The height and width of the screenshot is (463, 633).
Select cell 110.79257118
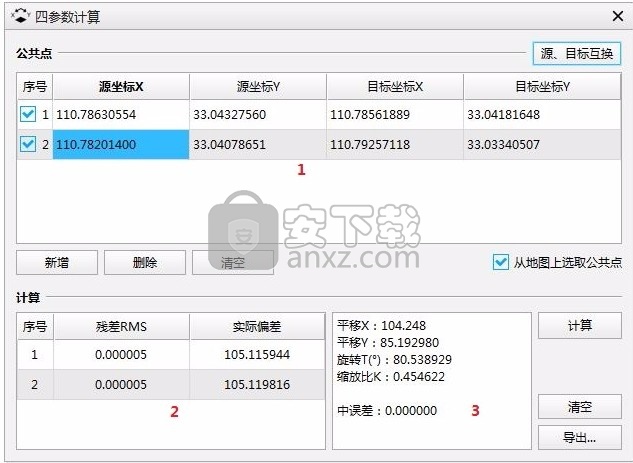click(395, 145)
